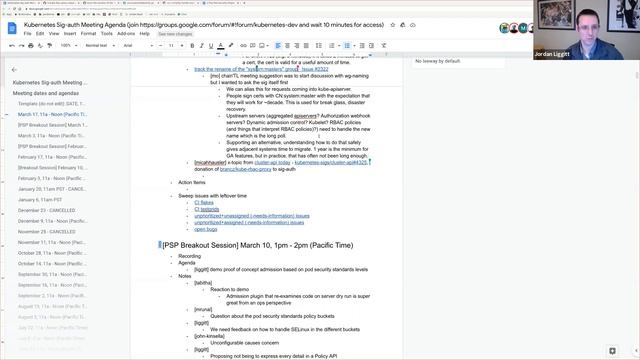Jump to January 6, 11am PST outline entry

40,200
